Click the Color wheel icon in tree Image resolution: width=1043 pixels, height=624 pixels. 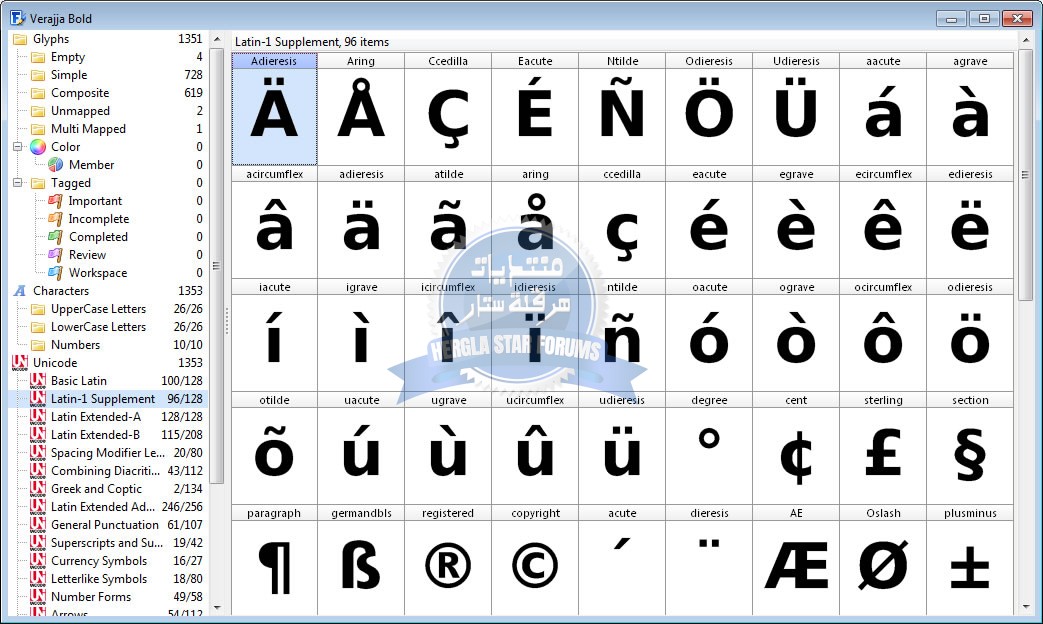pyautogui.click(x=38, y=147)
